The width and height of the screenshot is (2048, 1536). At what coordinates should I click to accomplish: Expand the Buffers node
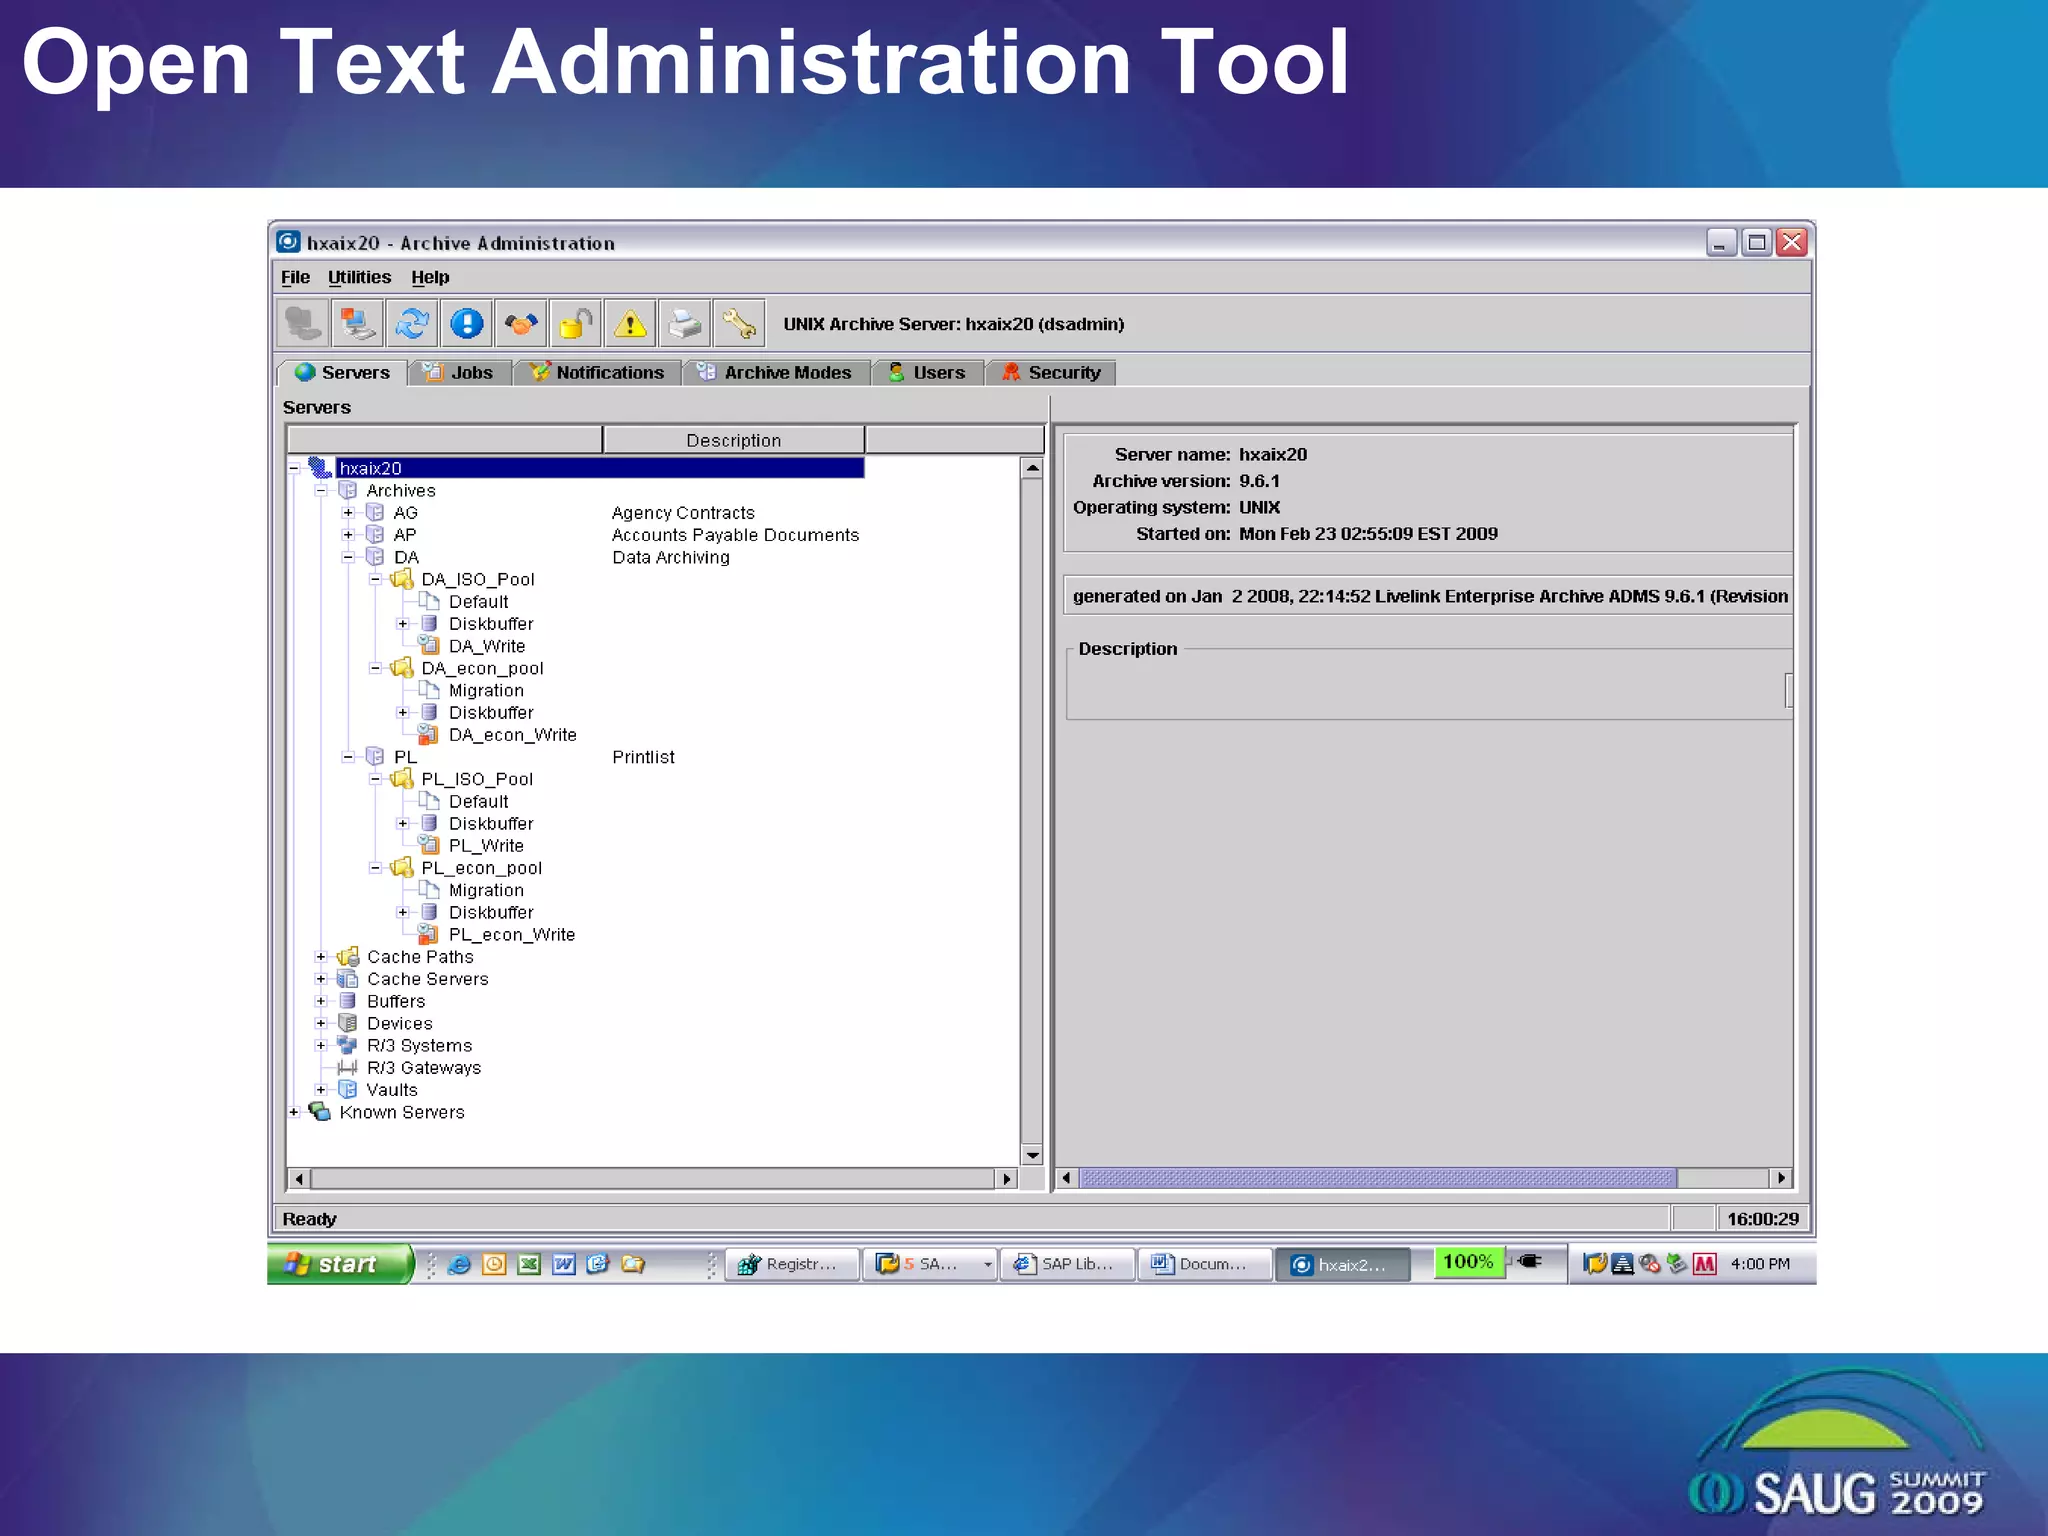pyautogui.click(x=321, y=1001)
